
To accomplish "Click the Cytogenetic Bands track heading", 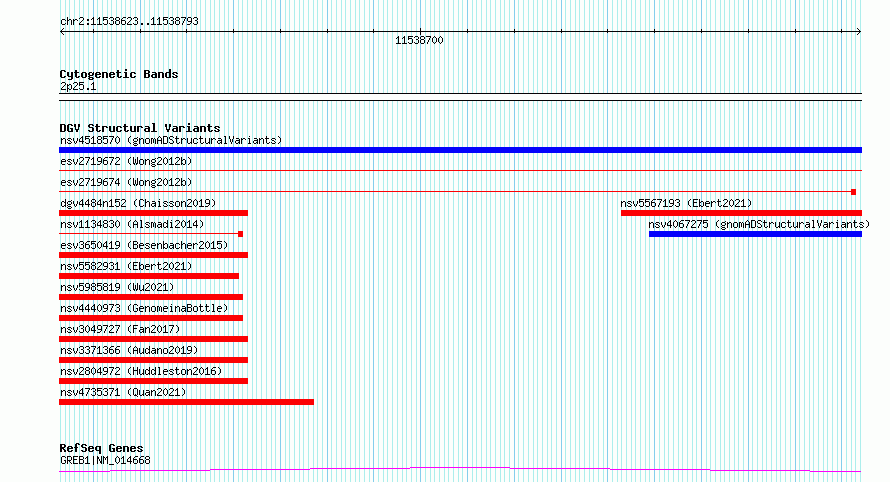I will point(119,74).
